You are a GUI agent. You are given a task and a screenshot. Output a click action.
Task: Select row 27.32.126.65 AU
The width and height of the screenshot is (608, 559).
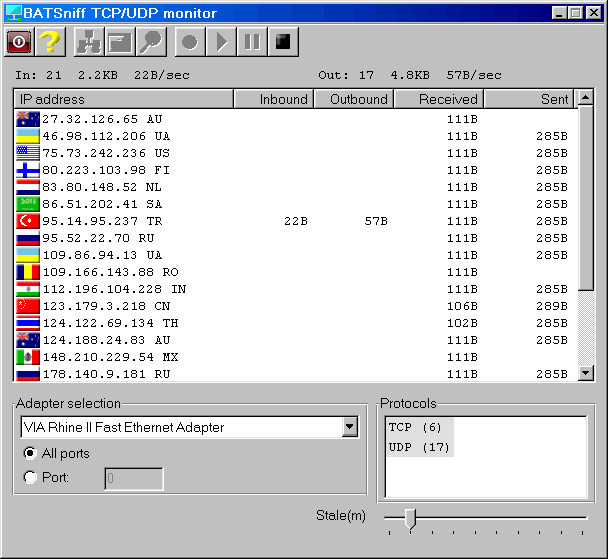pyautogui.click(x=296, y=119)
